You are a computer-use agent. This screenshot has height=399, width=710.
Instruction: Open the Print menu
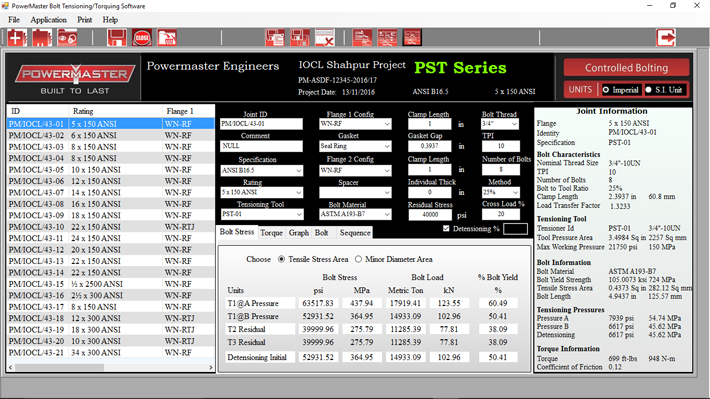coord(84,20)
